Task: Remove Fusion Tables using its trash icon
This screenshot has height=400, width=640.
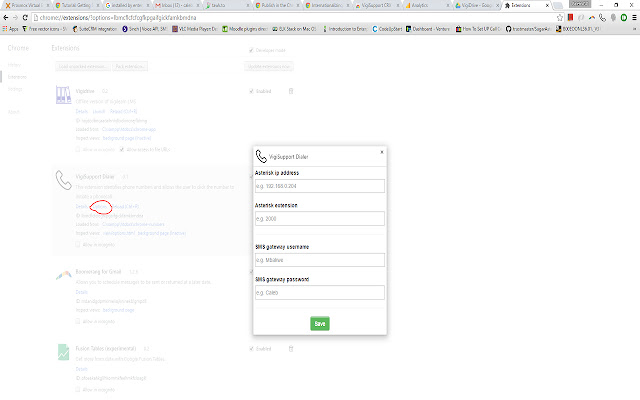Action: [x=291, y=349]
